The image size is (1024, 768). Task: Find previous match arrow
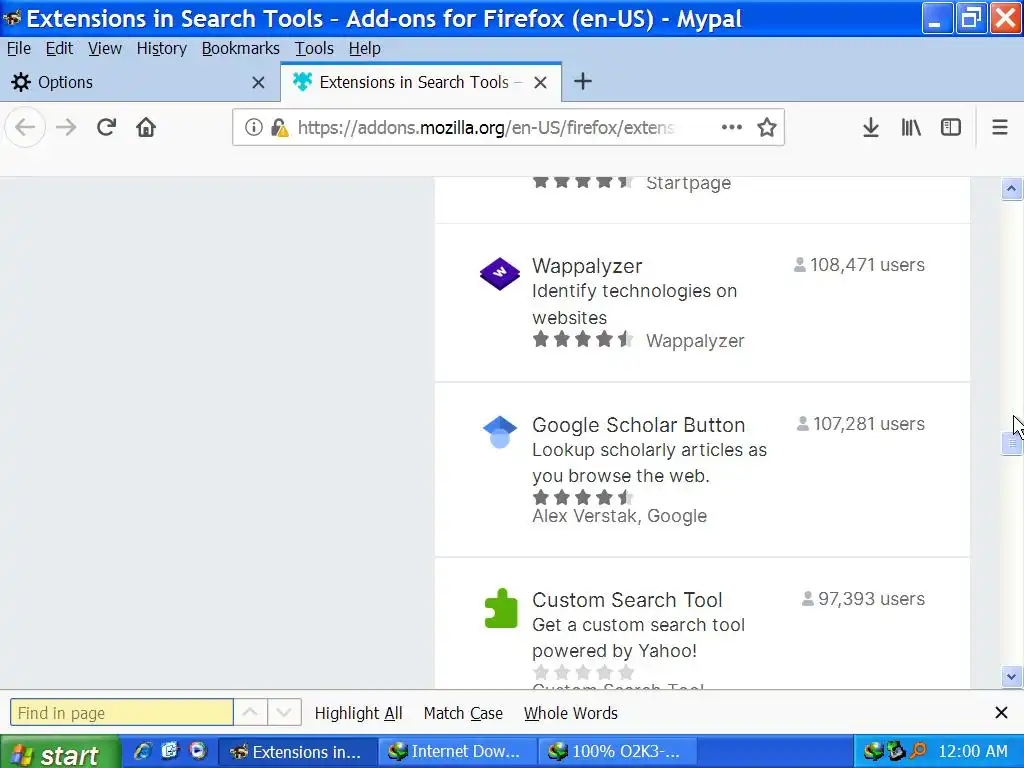[250, 712]
